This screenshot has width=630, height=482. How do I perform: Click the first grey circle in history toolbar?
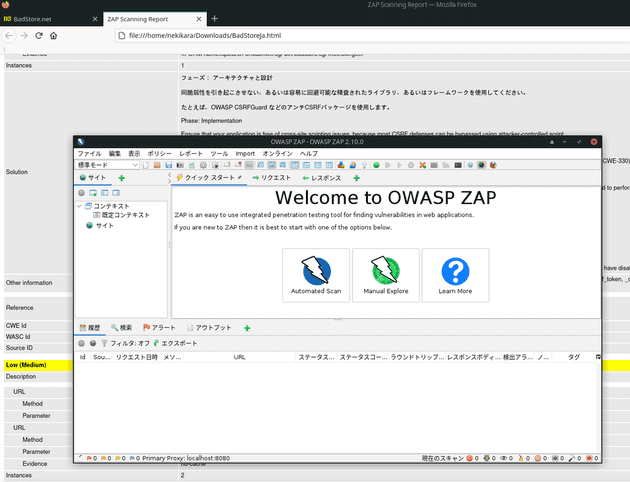pos(82,343)
